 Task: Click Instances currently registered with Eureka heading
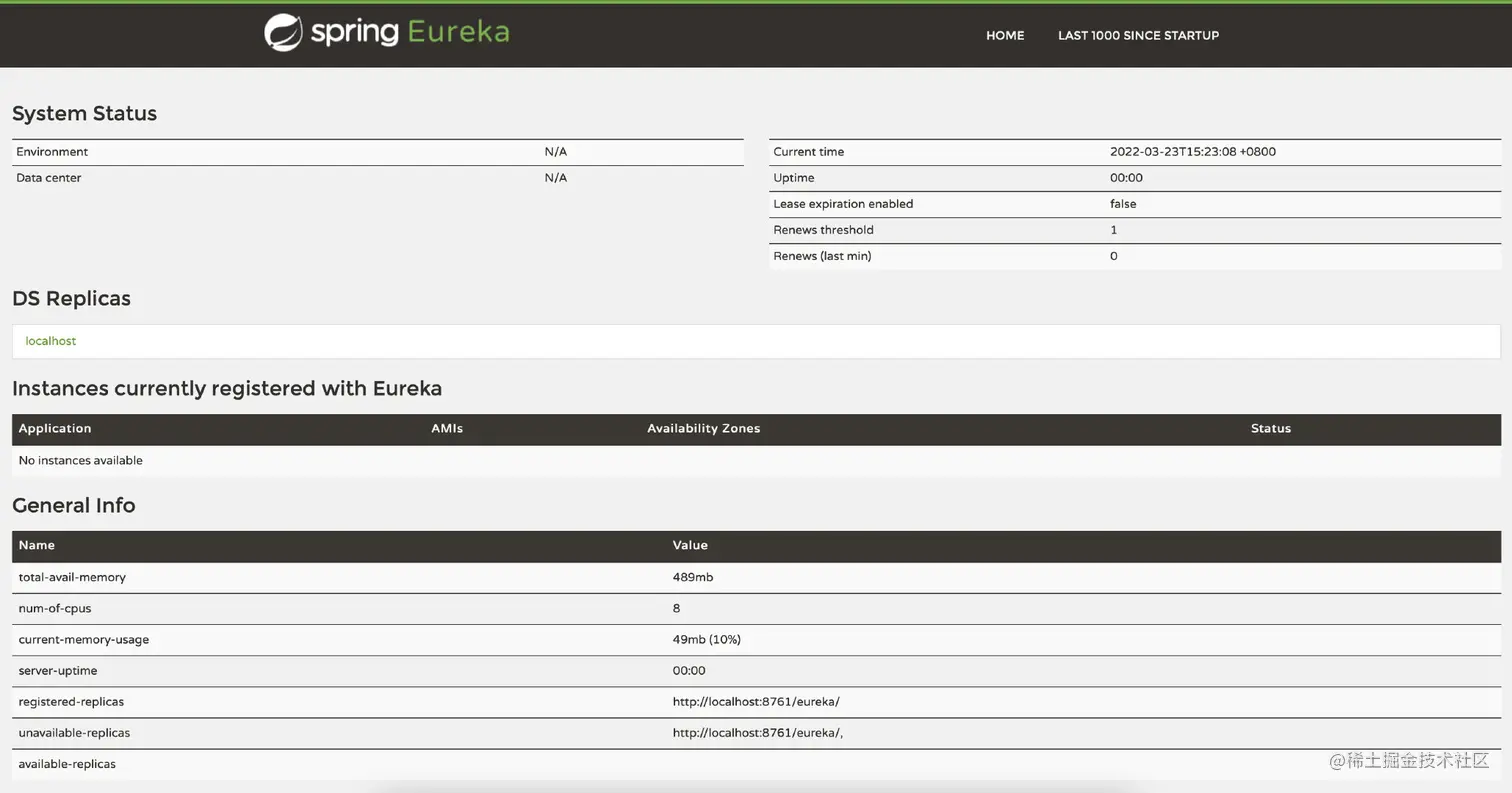(x=227, y=388)
